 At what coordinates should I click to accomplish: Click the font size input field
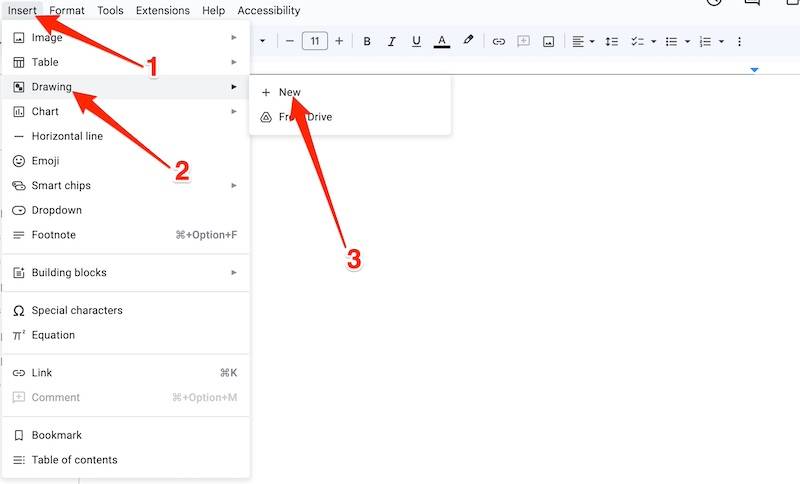314,41
